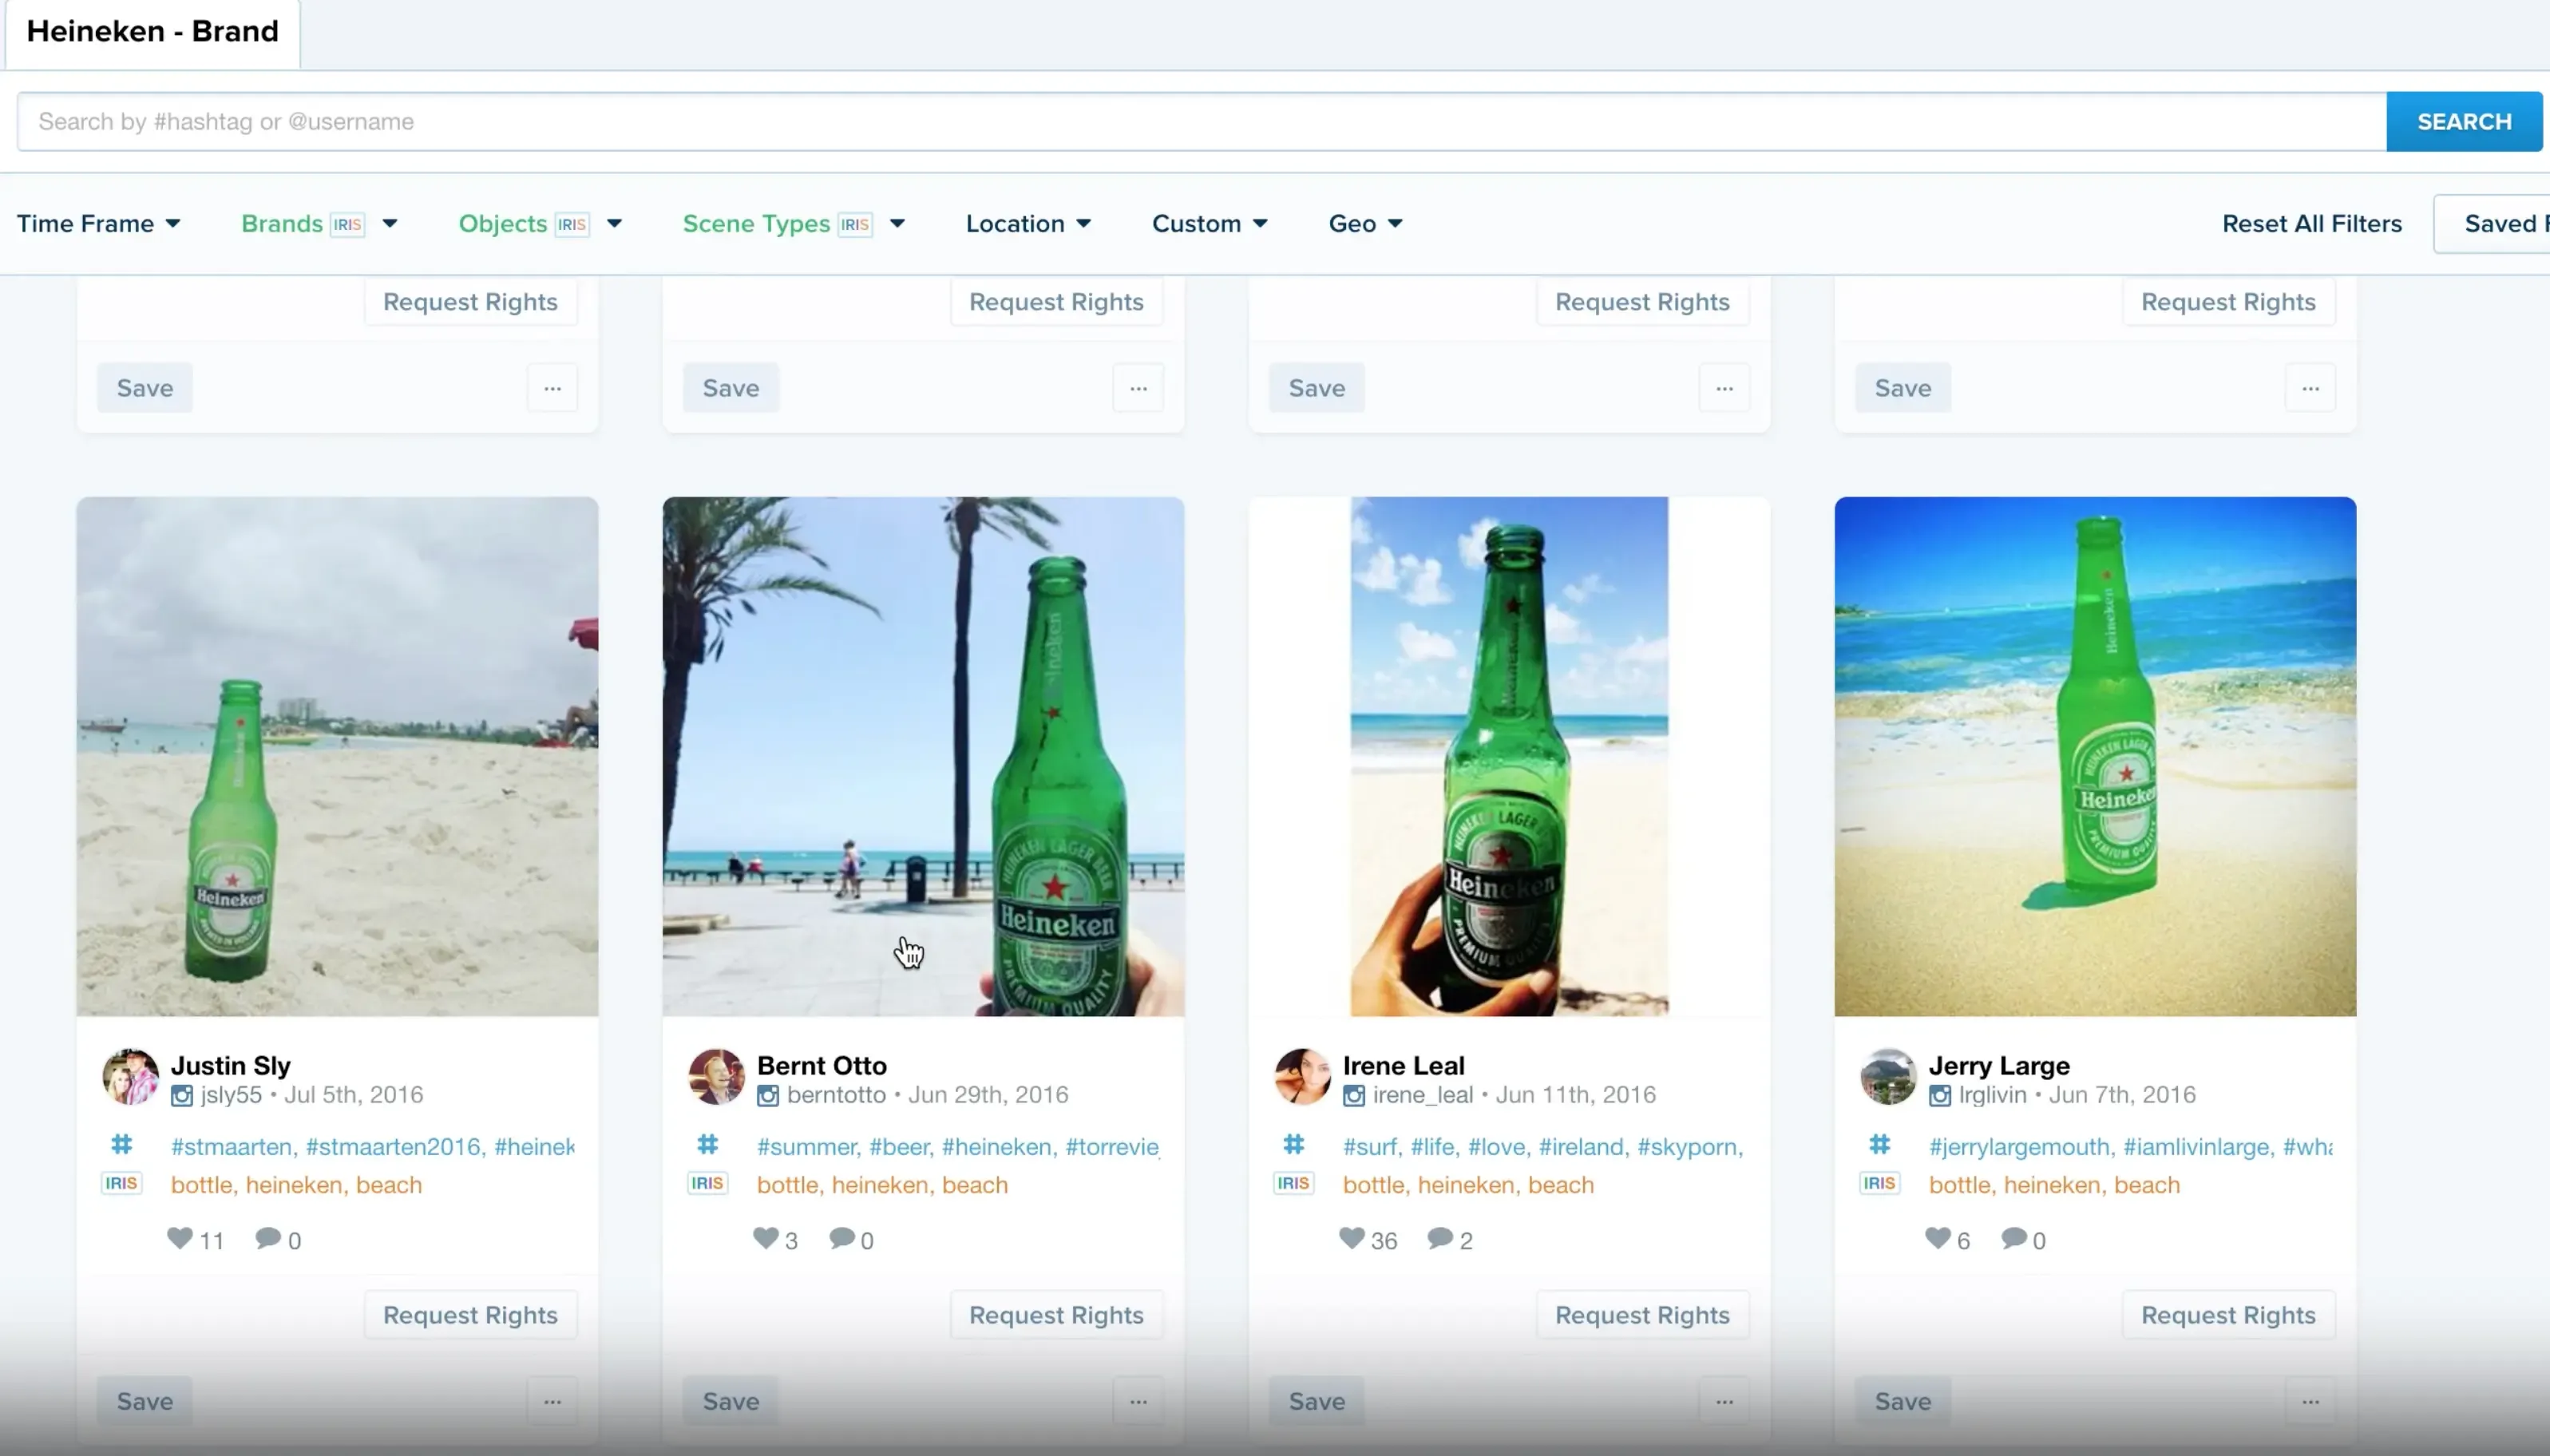Save Irene Leal's post

pyautogui.click(x=1317, y=1401)
